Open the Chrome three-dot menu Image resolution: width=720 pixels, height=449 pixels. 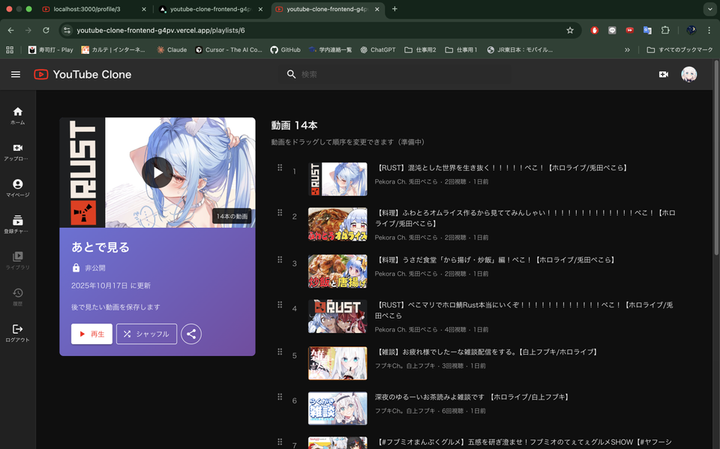pos(709,30)
